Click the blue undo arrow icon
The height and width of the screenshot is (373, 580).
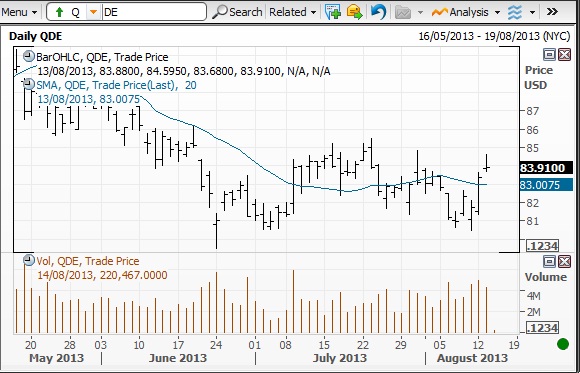click(x=378, y=12)
